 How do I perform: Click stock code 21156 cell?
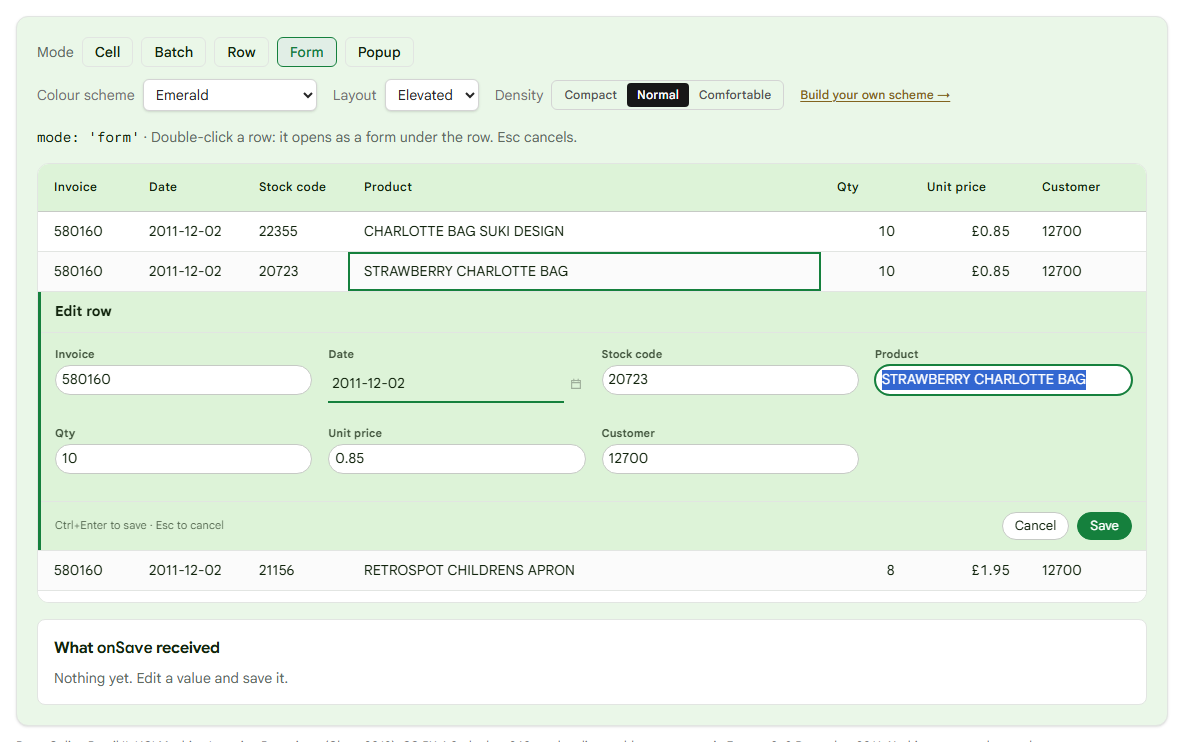point(295,570)
